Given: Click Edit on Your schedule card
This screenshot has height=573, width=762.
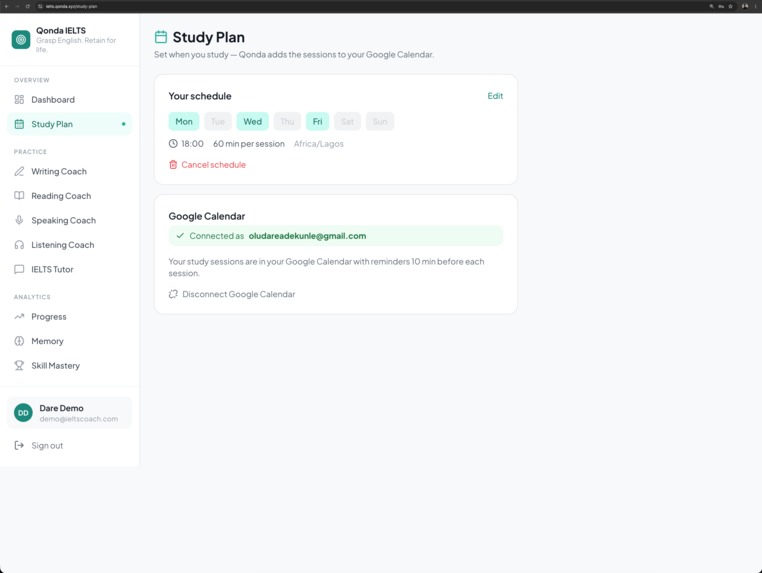Looking at the screenshot, I should pos(495,96).
